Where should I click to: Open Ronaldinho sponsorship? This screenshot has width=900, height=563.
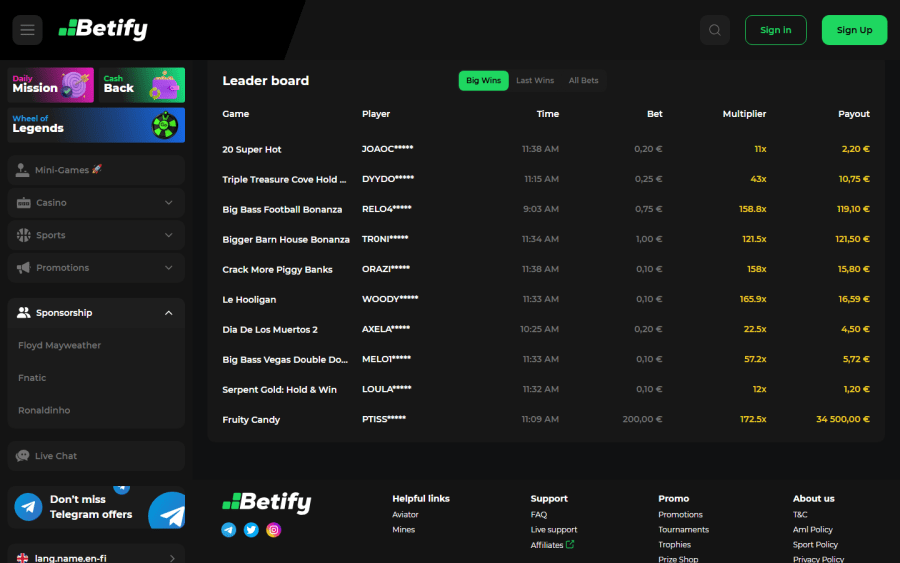tap(44, 410)
